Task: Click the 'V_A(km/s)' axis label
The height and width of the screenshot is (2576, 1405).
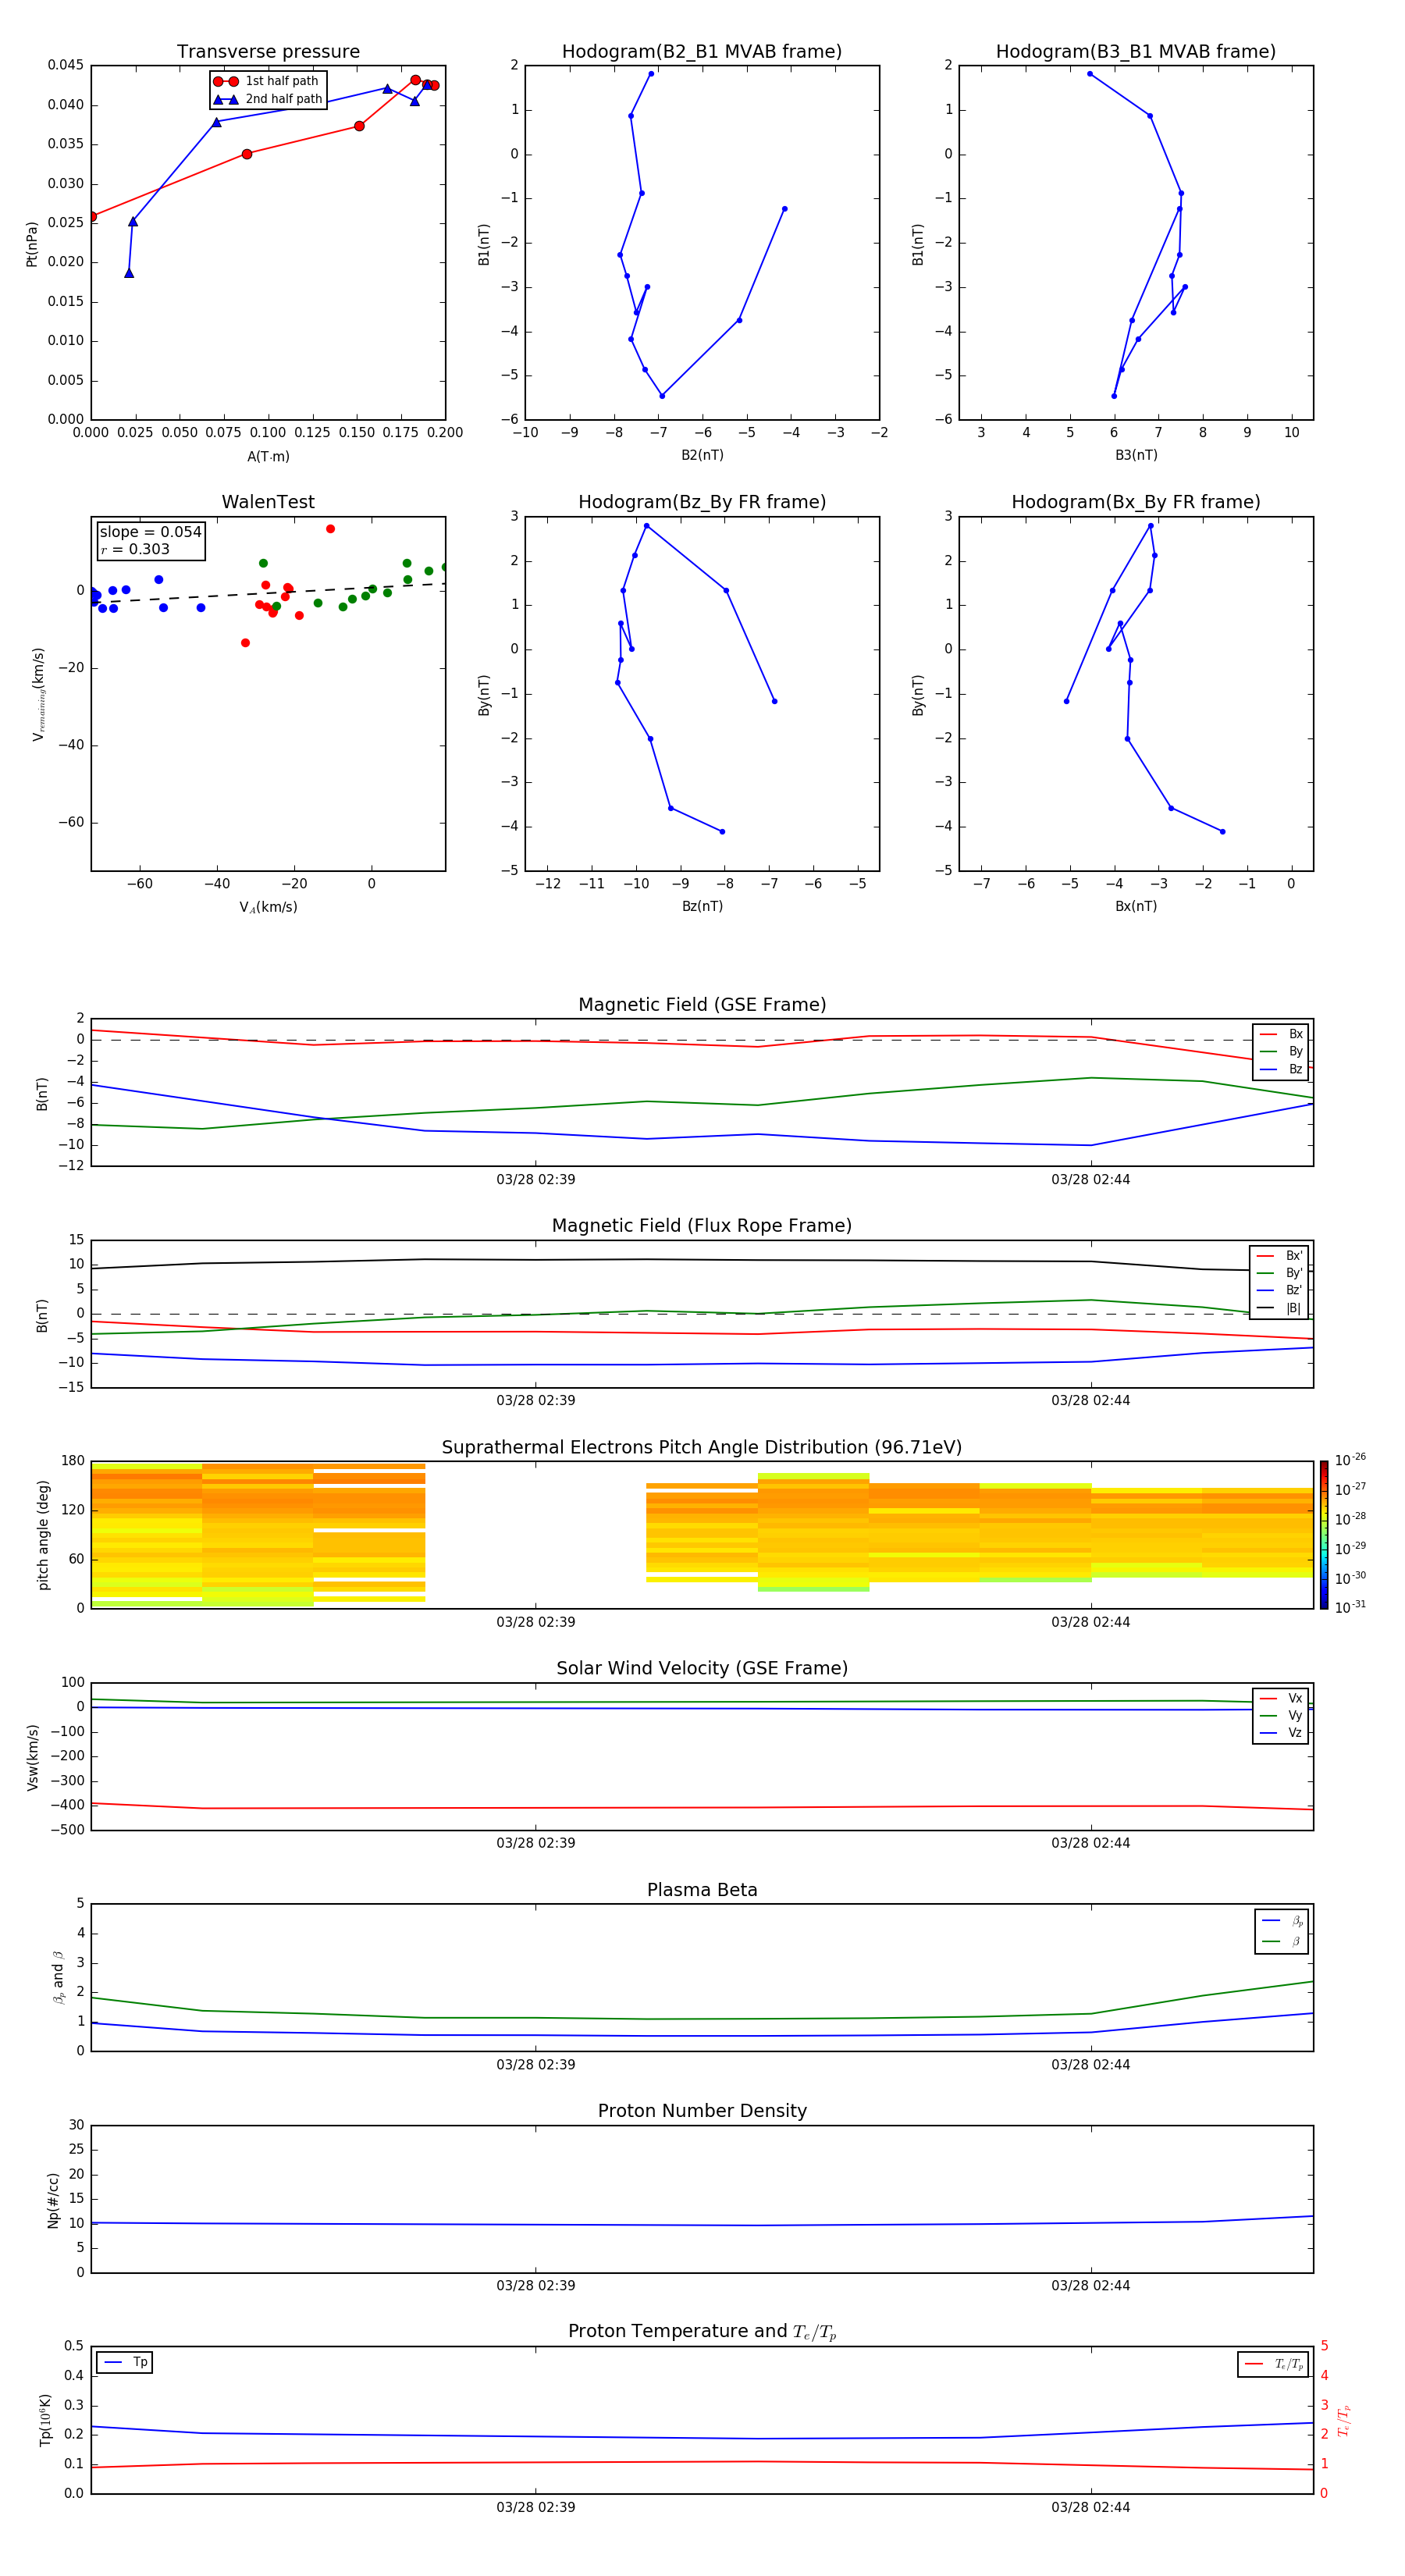Action: coord(268,907)
